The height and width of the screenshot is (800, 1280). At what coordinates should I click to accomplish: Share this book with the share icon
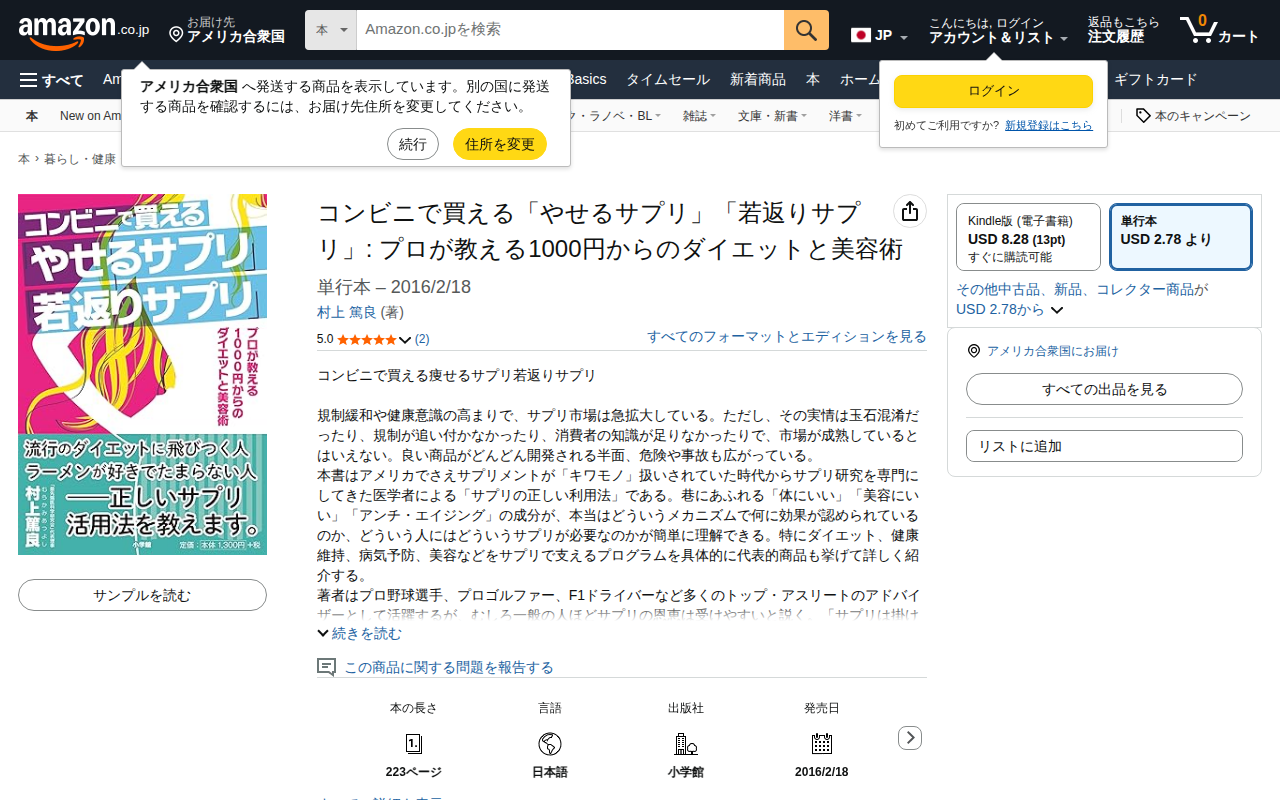pos(910,211)
